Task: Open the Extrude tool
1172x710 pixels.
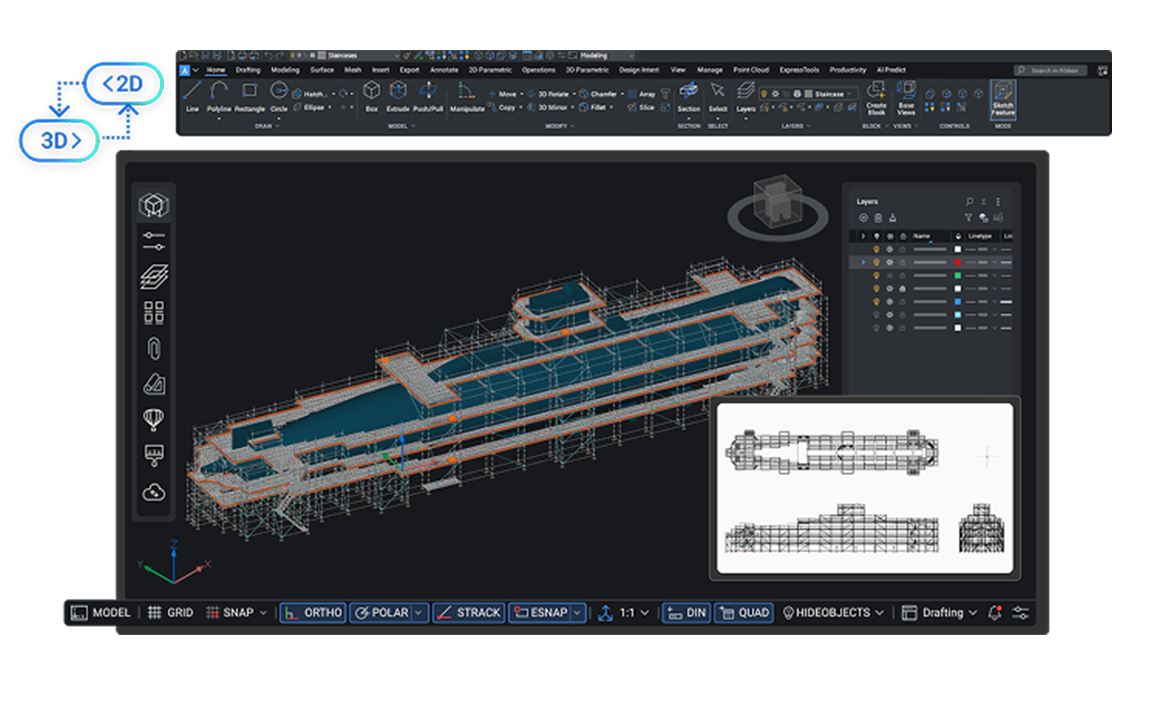Action: pyautogui.click(x=397, y=96)
